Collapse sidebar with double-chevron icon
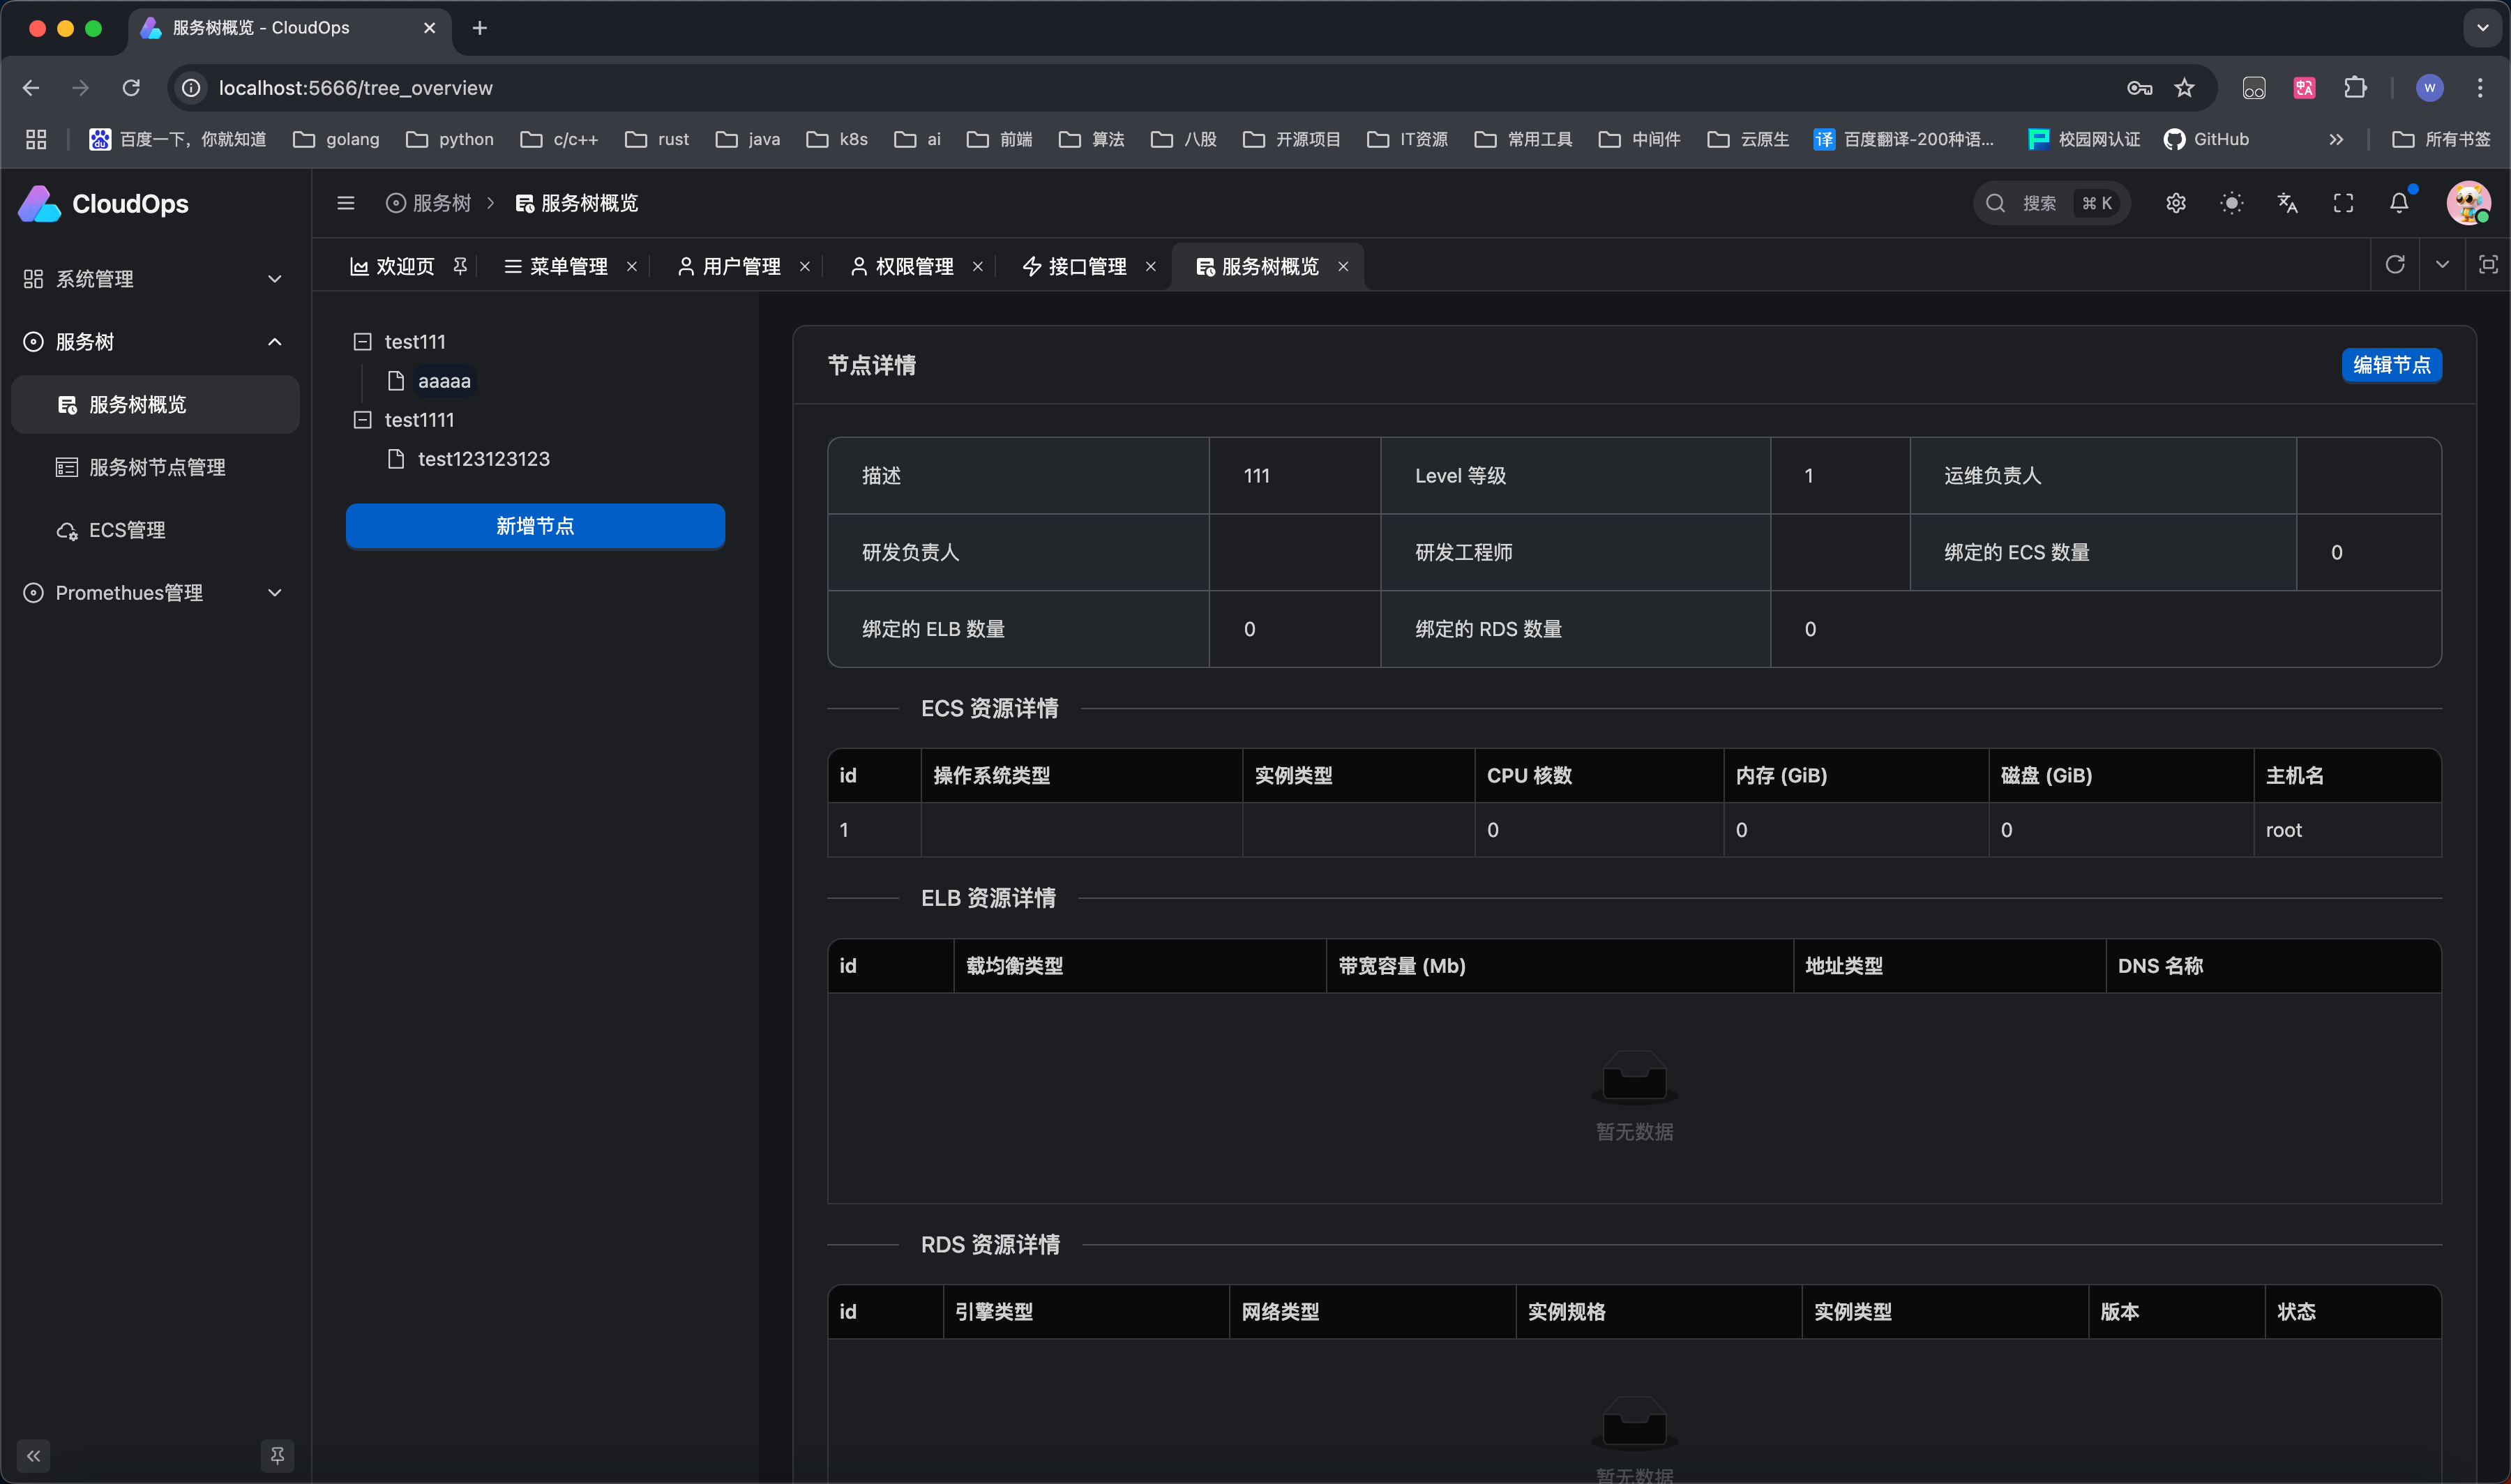This screenshot has height=1484, width=2511. 33,1455
